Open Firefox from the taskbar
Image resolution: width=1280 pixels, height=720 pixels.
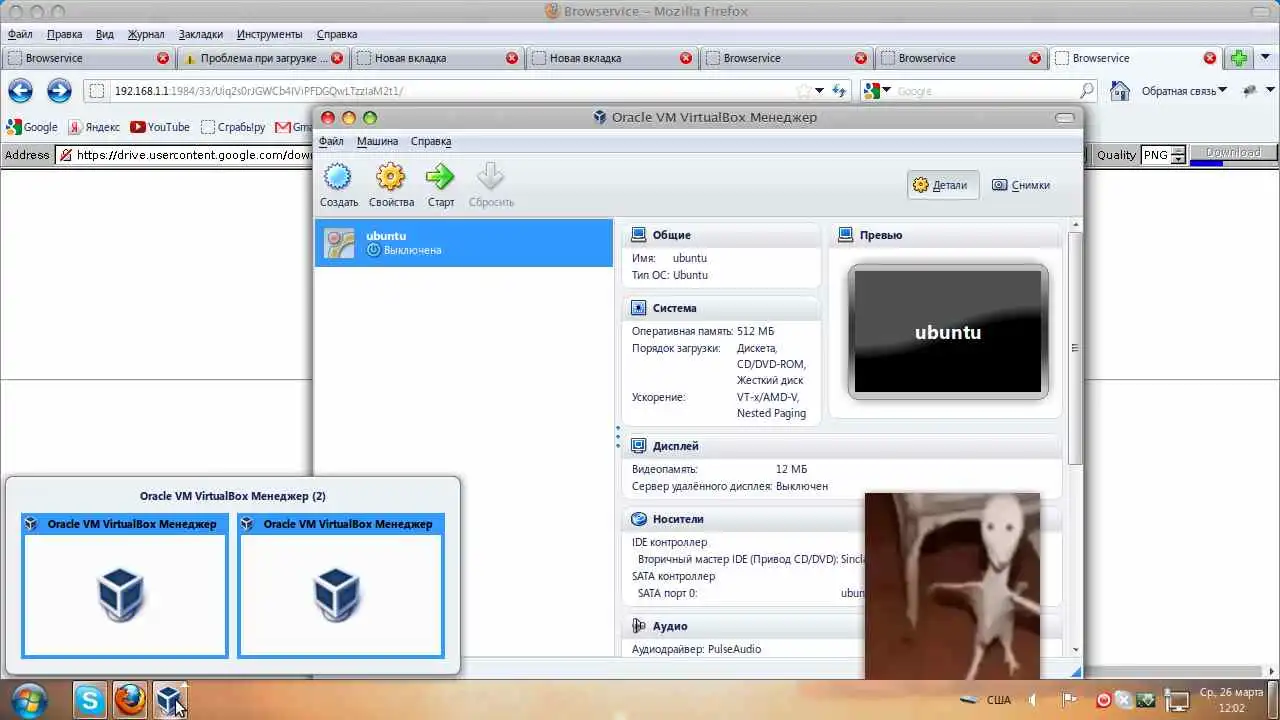[x=130, y=700]
